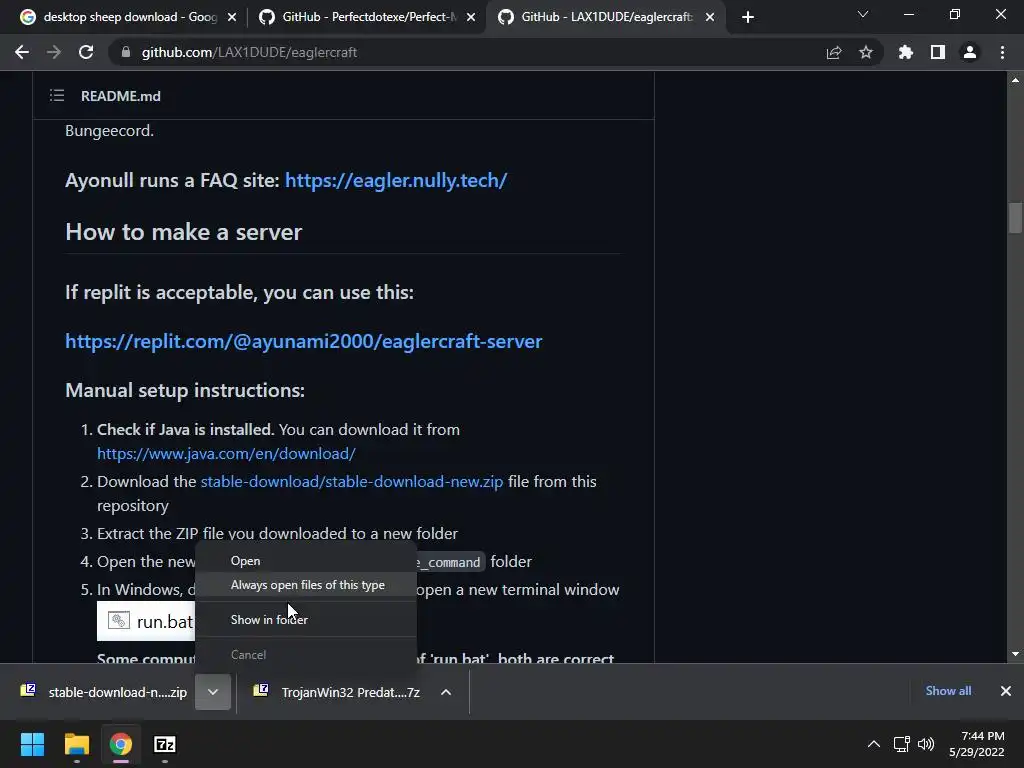Collapse the stable-download options chevron
The width and height of the screenshot is (1024, 768).
coord(213,692)
